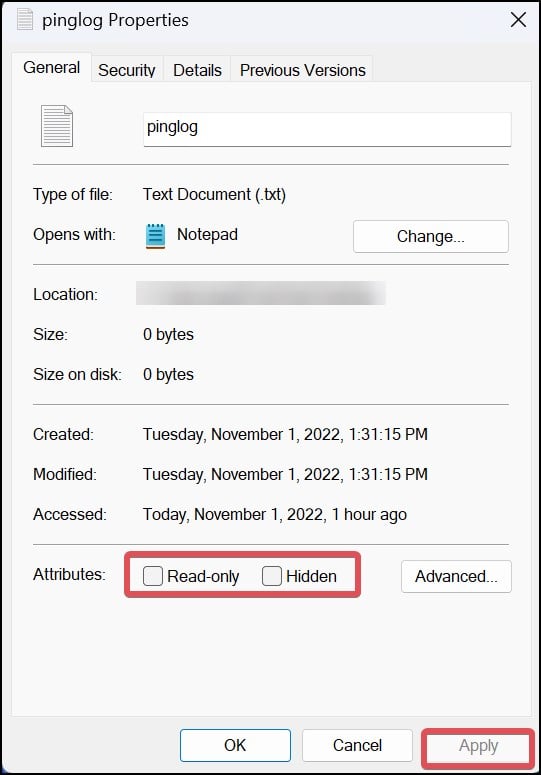The height and width of the screenshot is (775, 541).
Task: Tick the Hidden attribute checkbox
Action: tap(272, 576)
